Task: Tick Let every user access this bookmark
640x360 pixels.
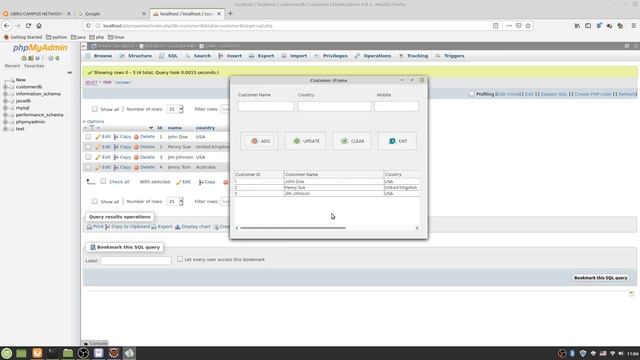Action: point(180,259)
